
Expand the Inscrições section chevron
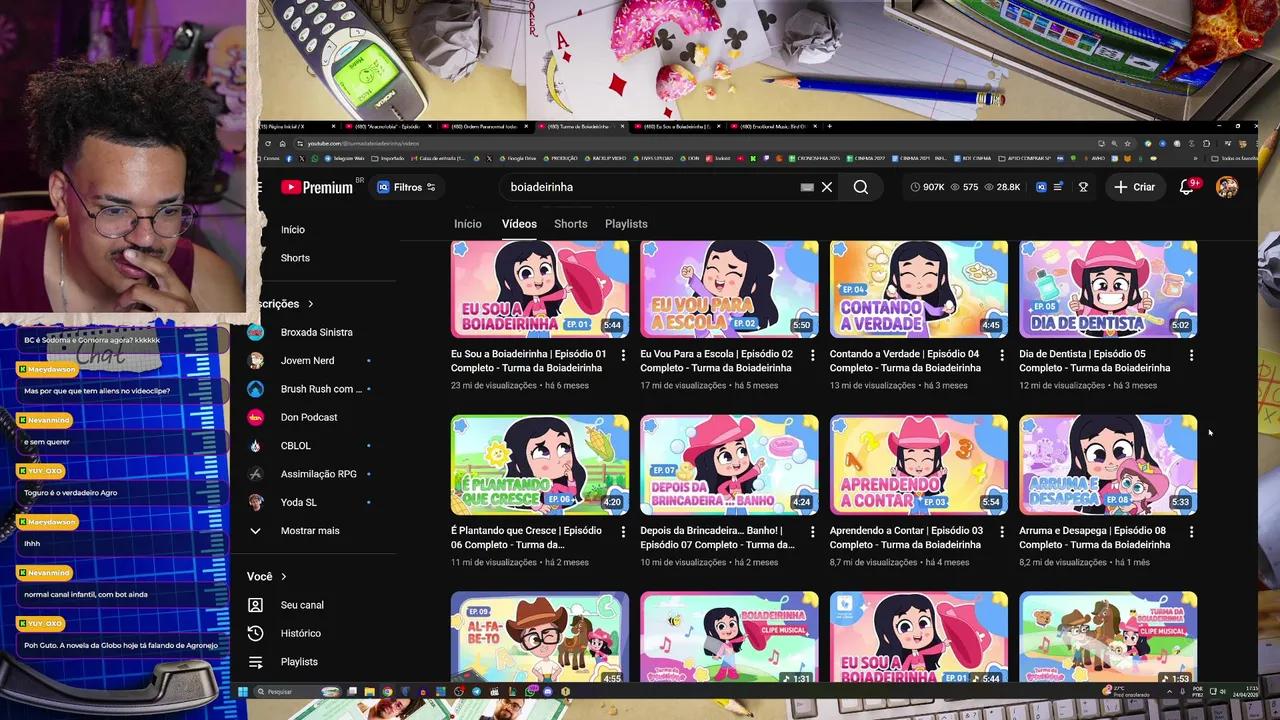310,304
